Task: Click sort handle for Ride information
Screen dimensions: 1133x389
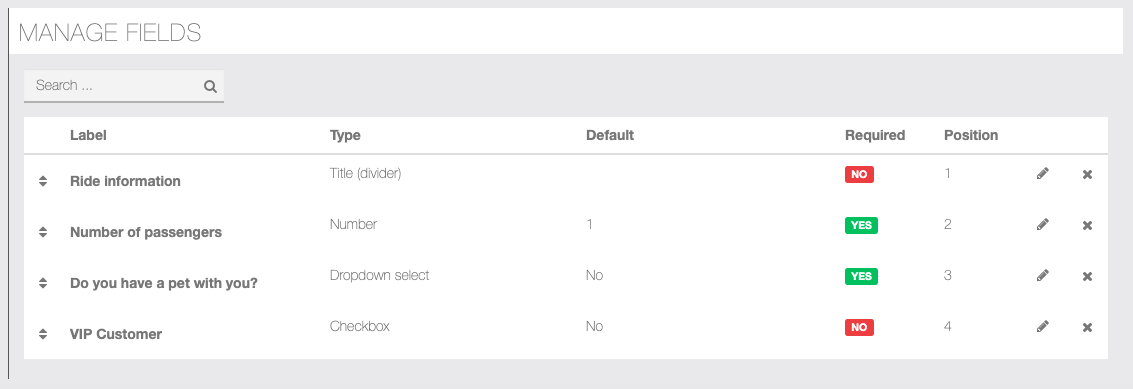Action: pyautogui.click(x=43, y=181)
